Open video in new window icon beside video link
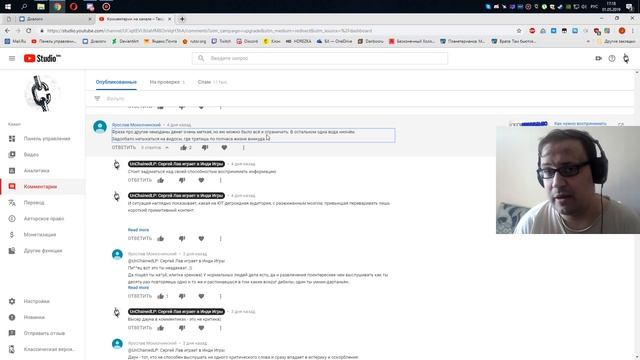 (x=621, y=124)
